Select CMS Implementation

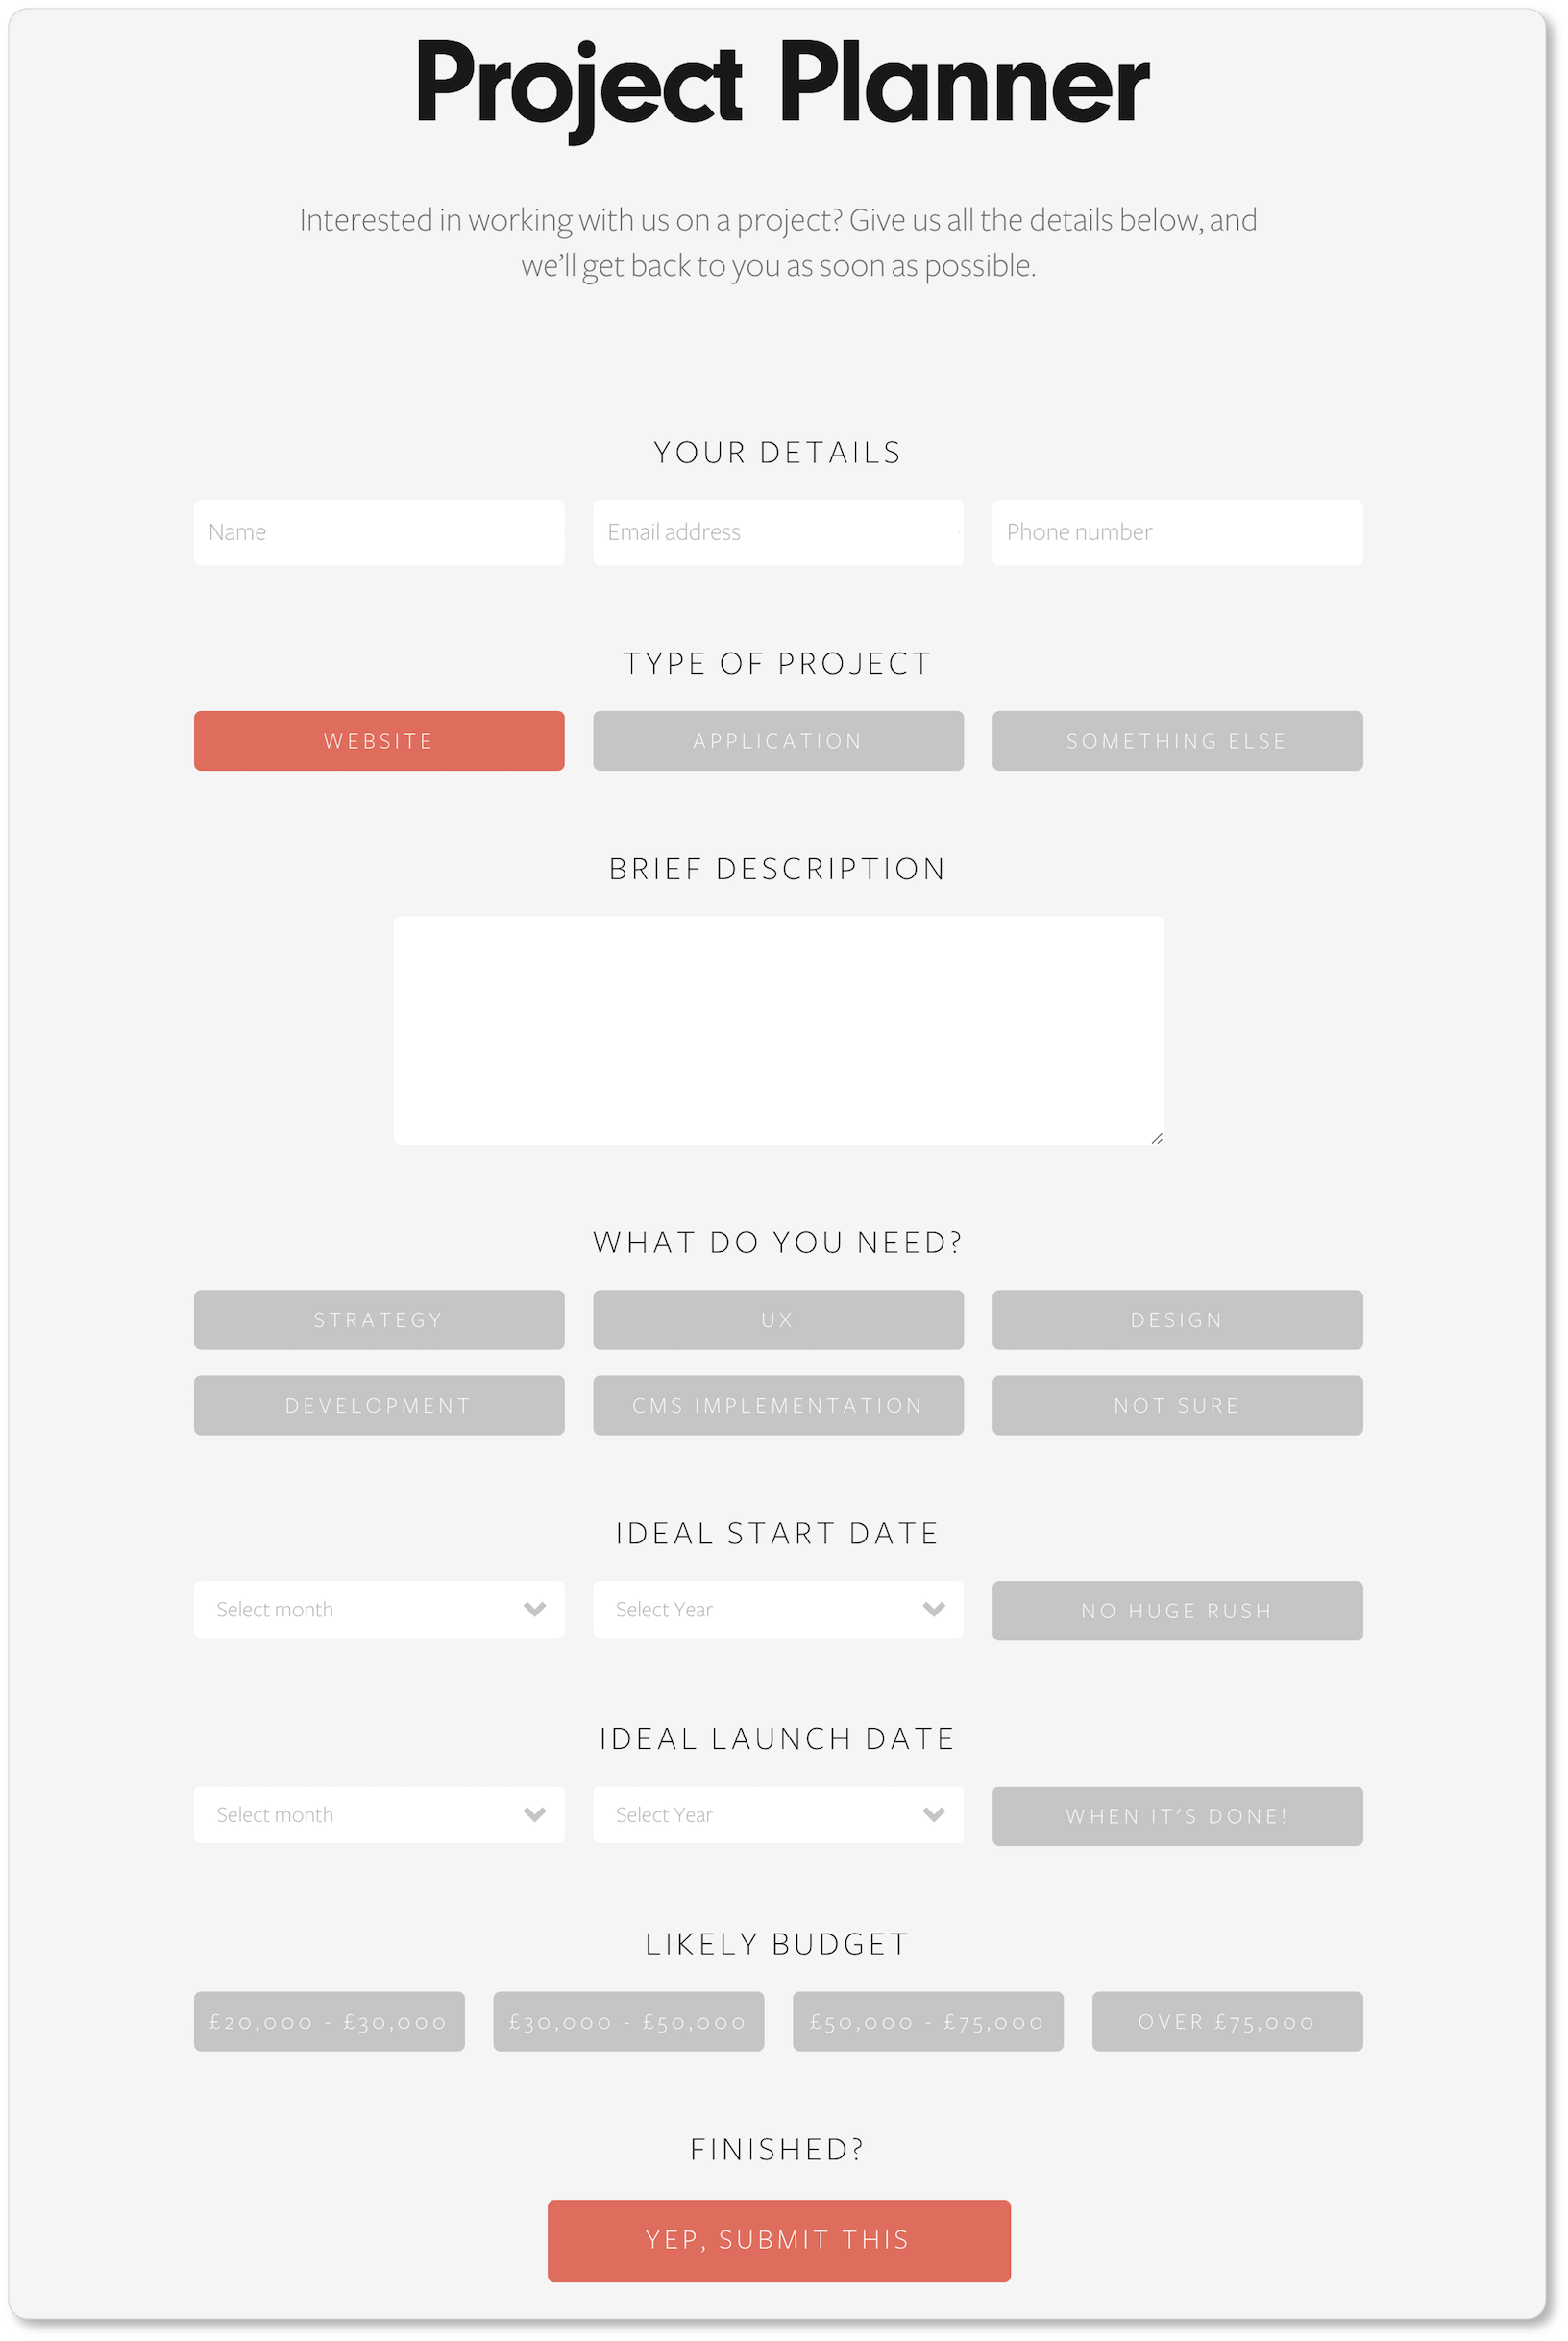coord(777,1405)
